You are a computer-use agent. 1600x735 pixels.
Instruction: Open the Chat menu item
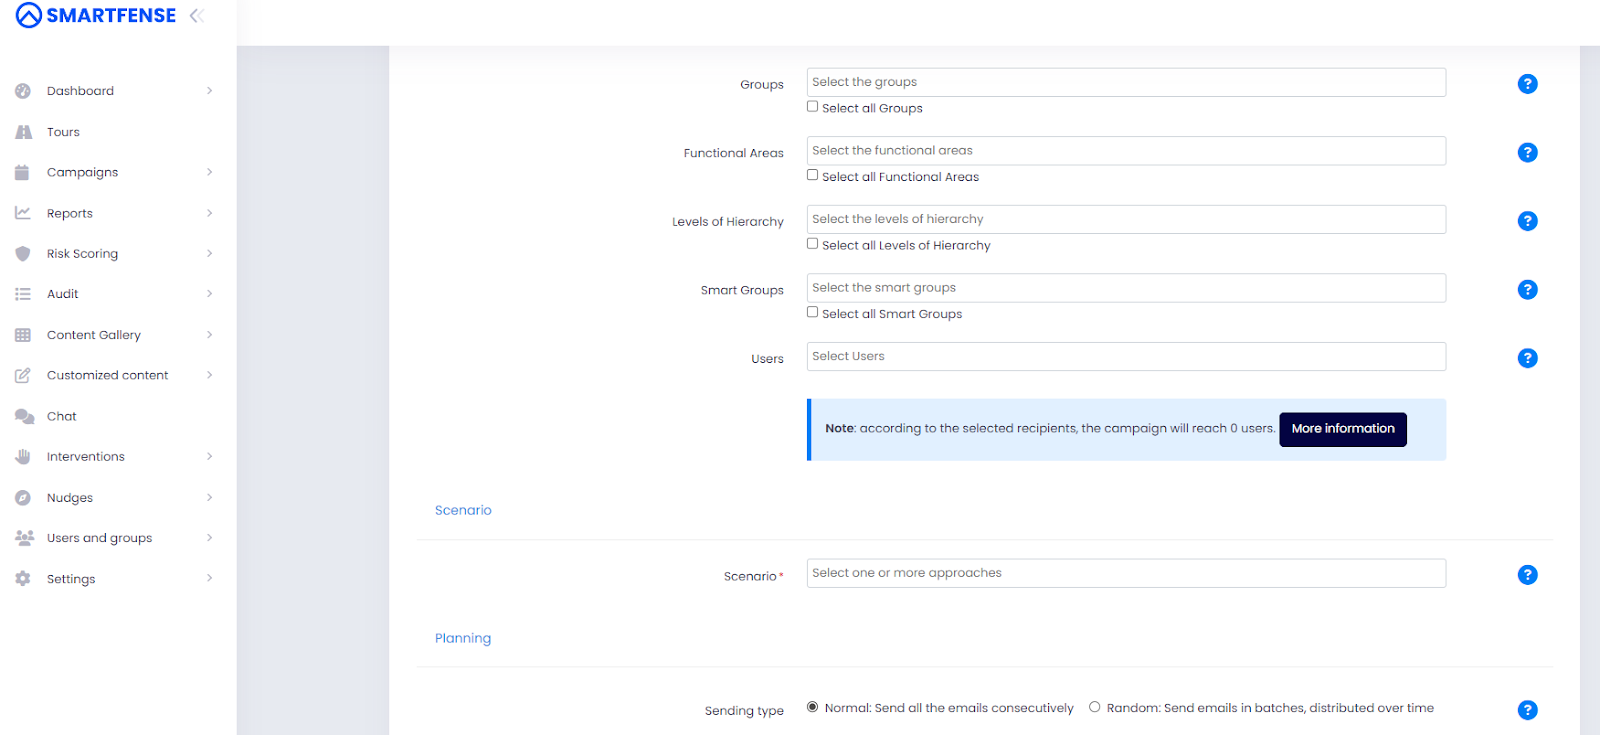point(61,417)
